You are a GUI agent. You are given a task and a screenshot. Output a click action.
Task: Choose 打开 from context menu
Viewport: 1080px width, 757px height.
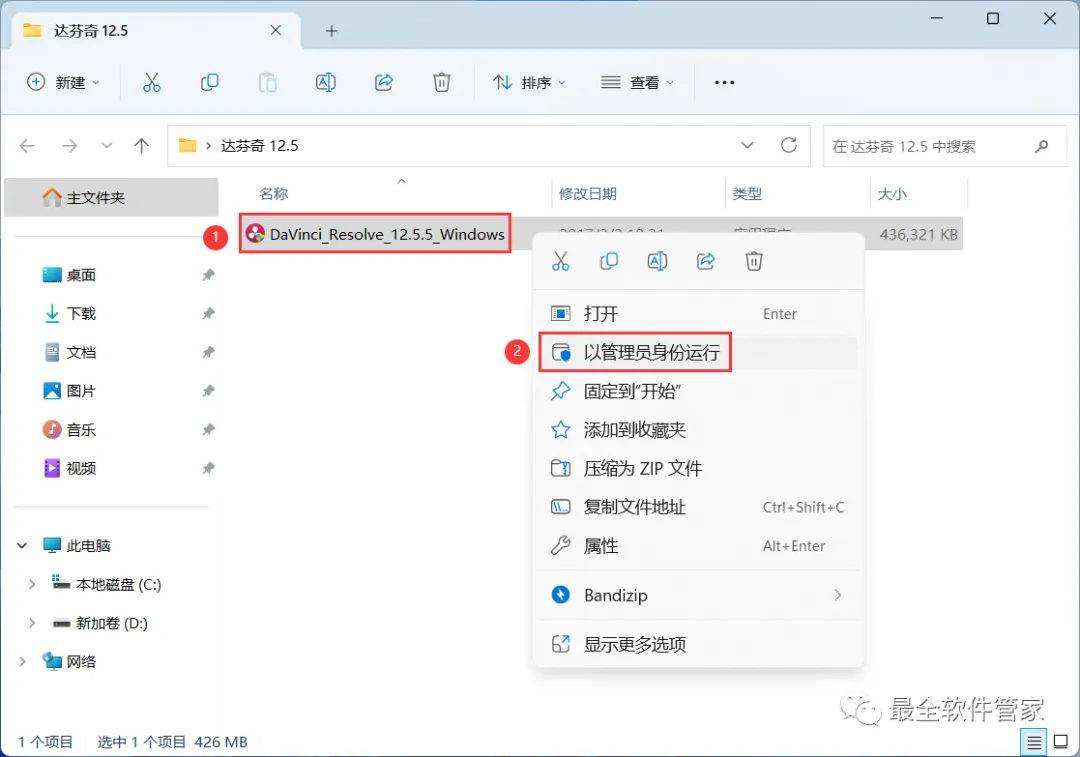pos(698,314)
